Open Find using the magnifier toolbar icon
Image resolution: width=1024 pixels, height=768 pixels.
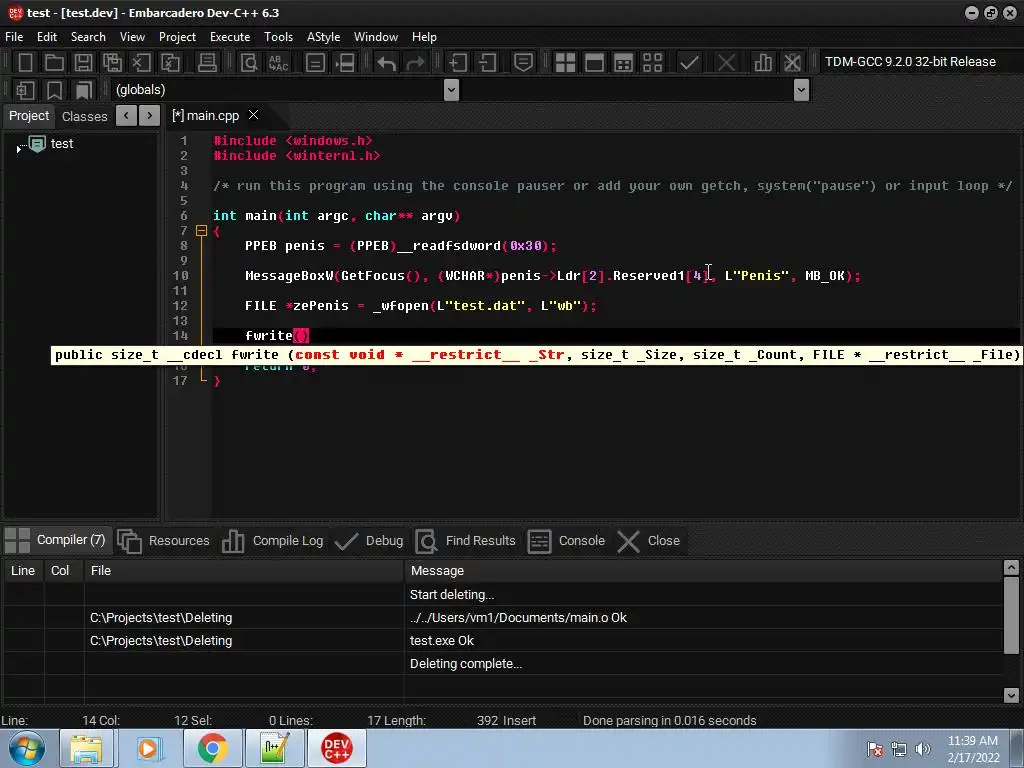249,63
